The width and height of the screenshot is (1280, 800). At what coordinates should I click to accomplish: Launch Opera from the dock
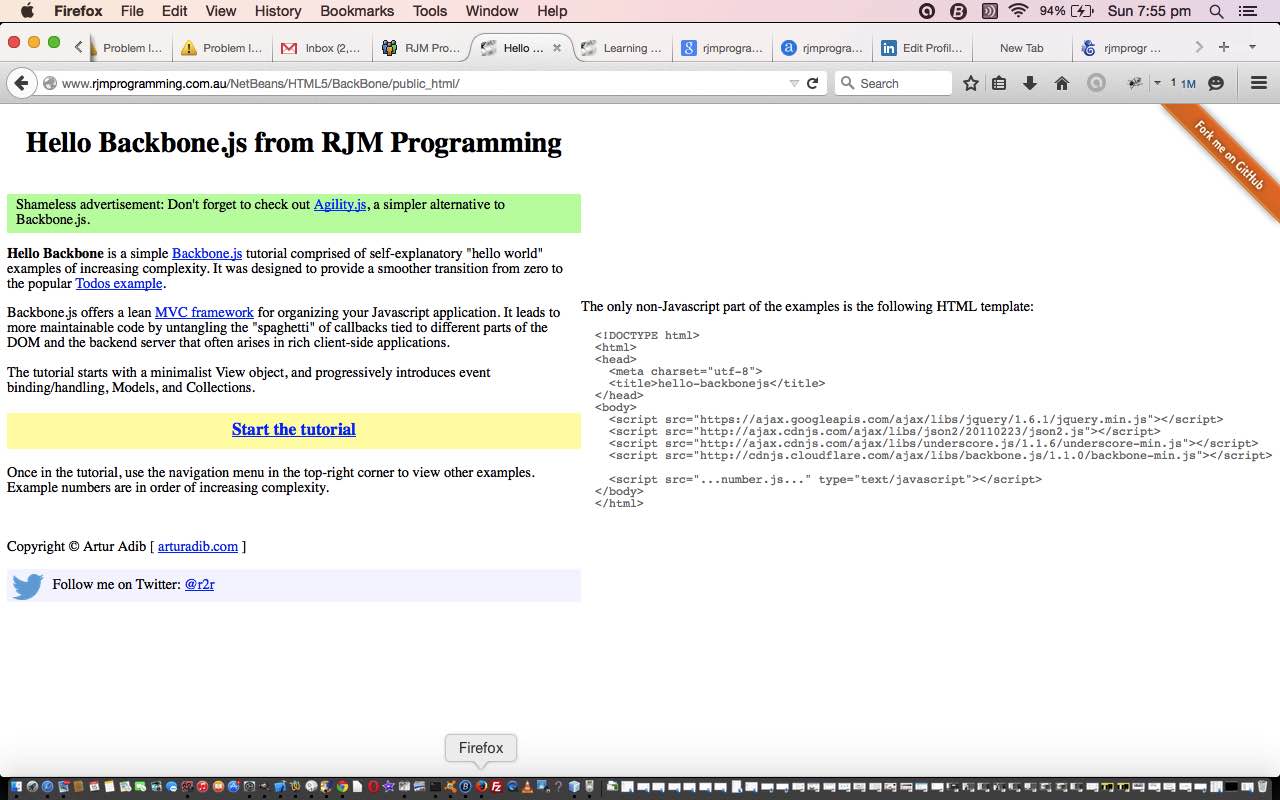click(373, 787)
